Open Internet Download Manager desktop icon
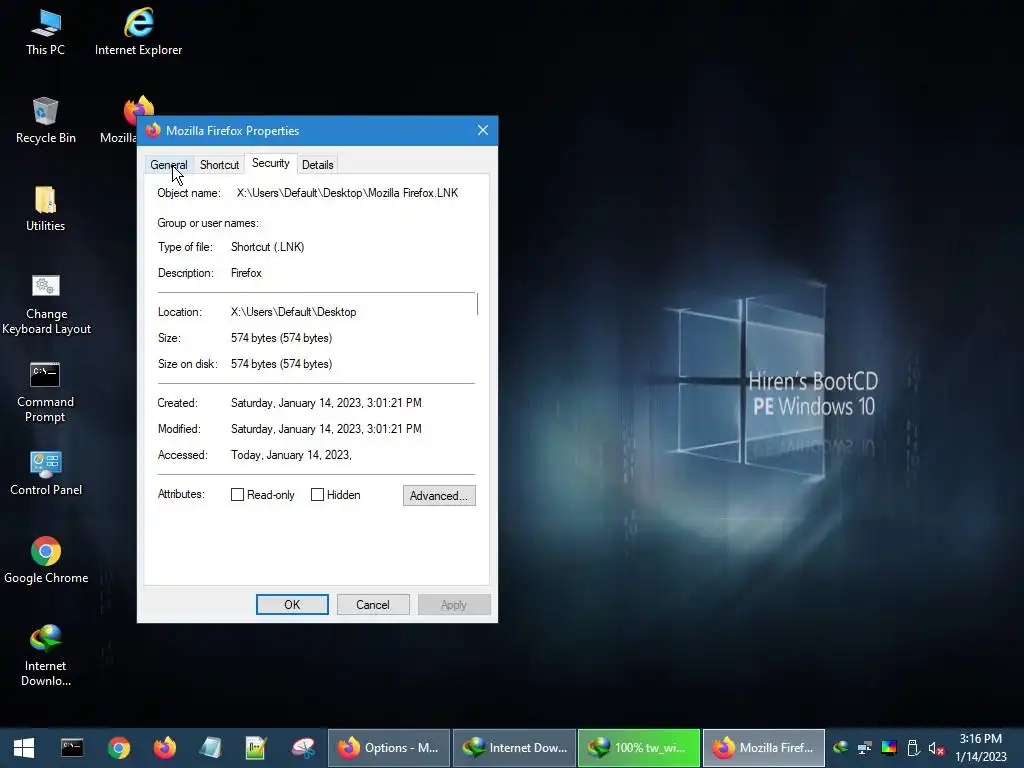 coord(46,656)
